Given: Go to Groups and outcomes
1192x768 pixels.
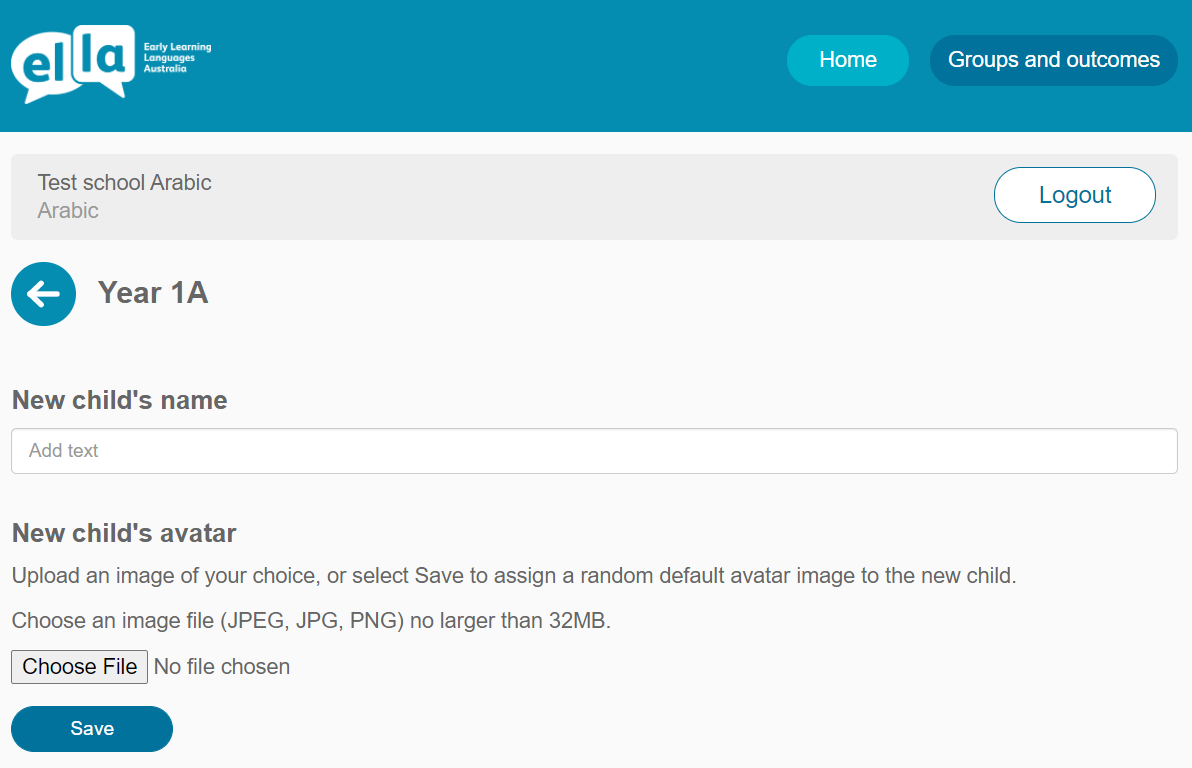Looking at the screenshot, I should 1053,60.
